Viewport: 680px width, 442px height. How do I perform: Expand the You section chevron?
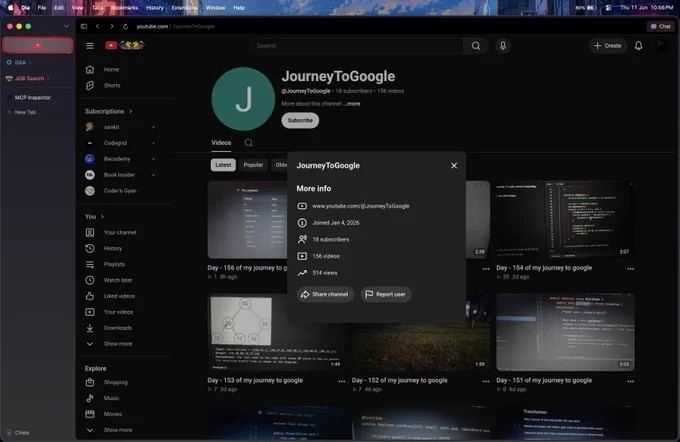tap(102, 216)
